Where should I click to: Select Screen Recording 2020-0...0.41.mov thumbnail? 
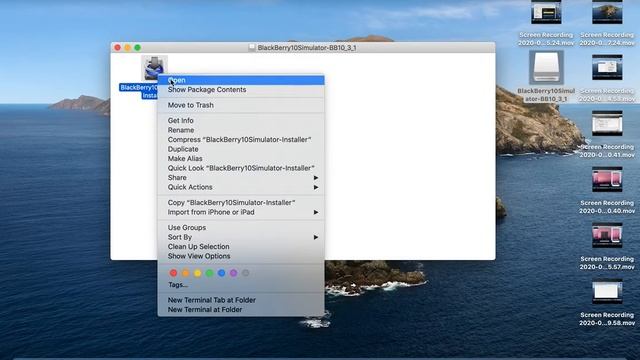coord(607,123)
